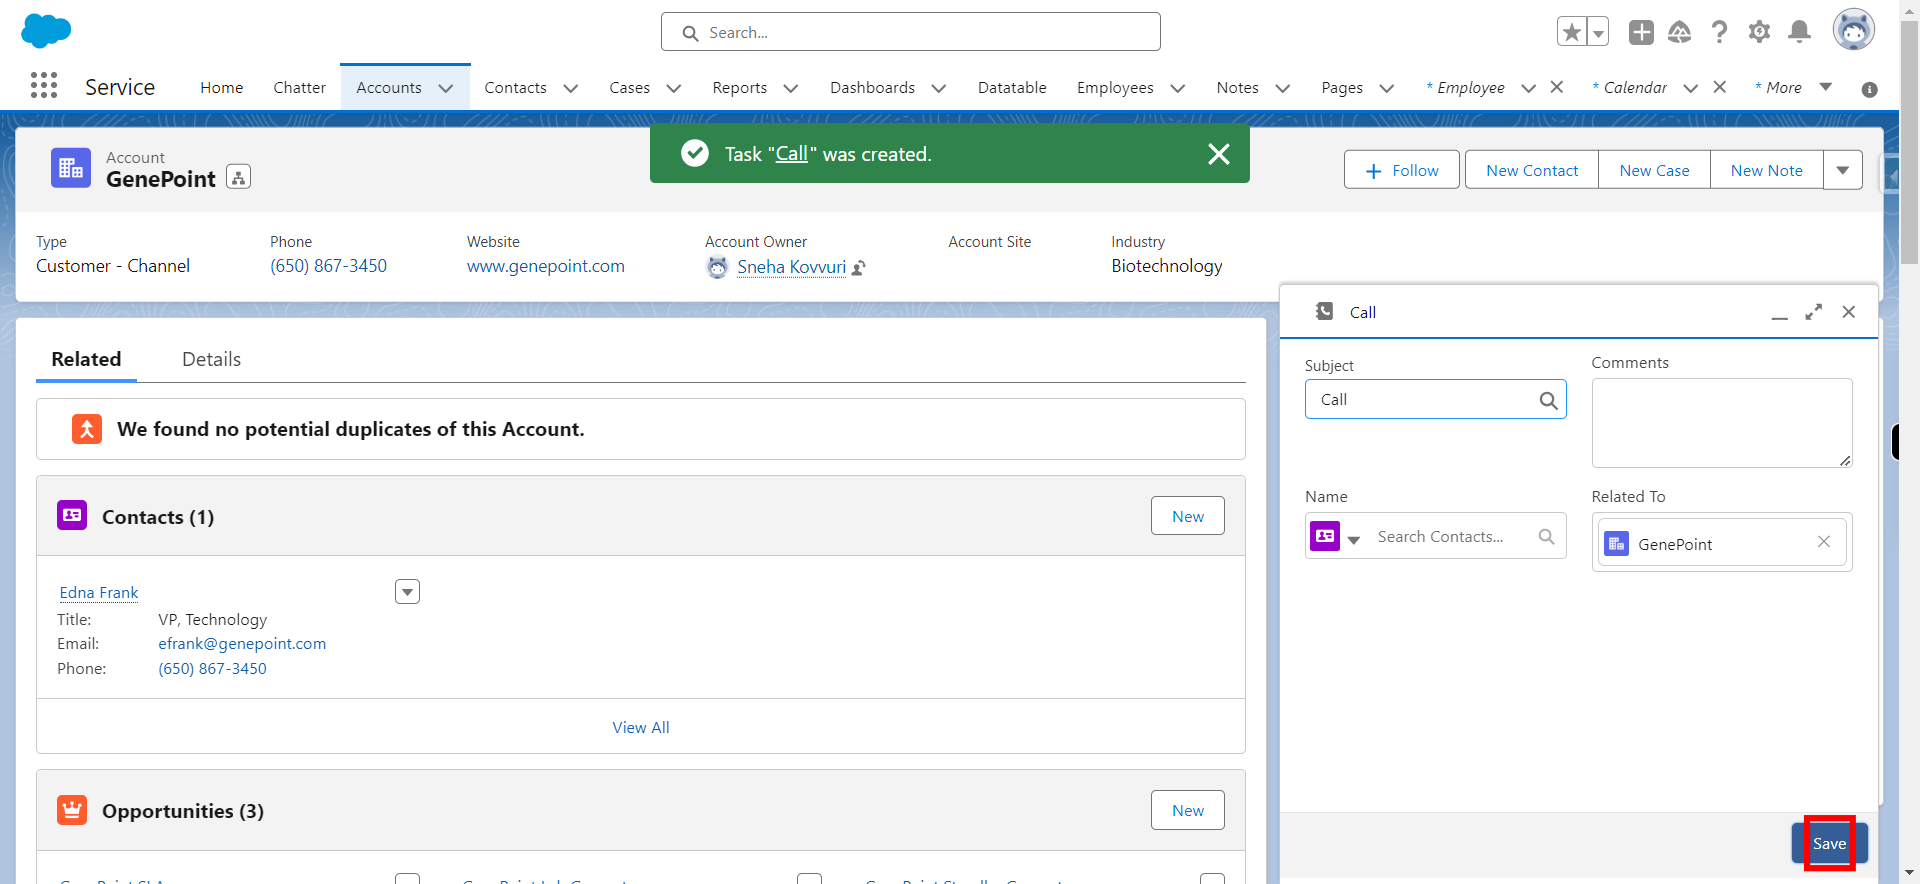Open the Trailhead guidance icon
1920x884 pixels.
pyautogui.click(x=1680, y=32)
